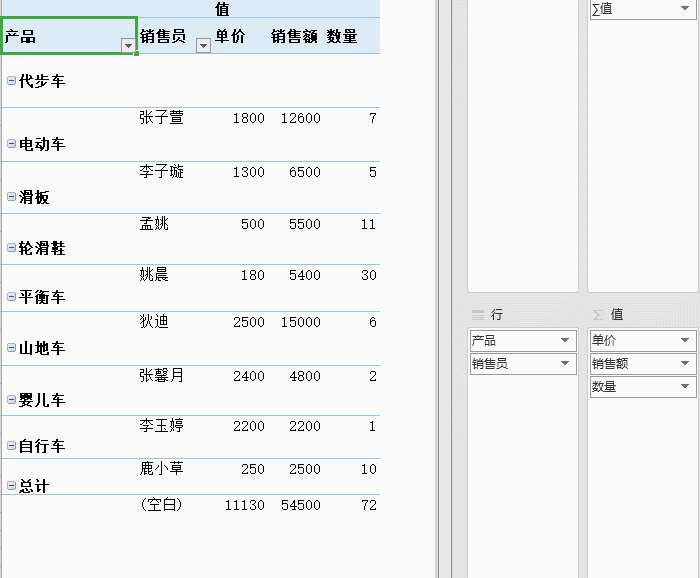Select the 72 total quantity cell
The width and height of the screenshot is (700, 578).
(369, 505)
